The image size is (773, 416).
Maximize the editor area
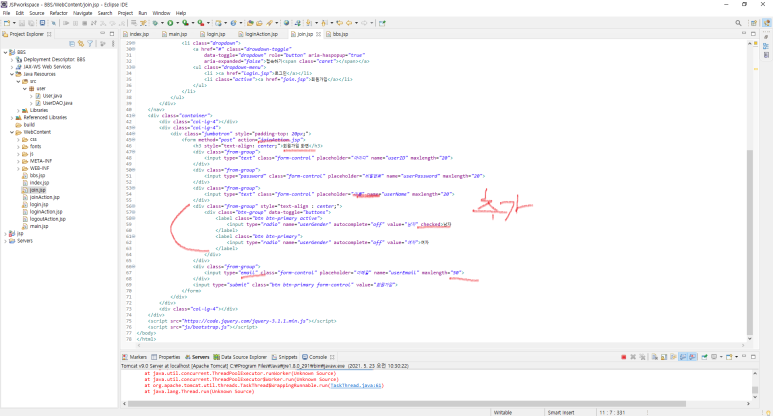(753, 34)
